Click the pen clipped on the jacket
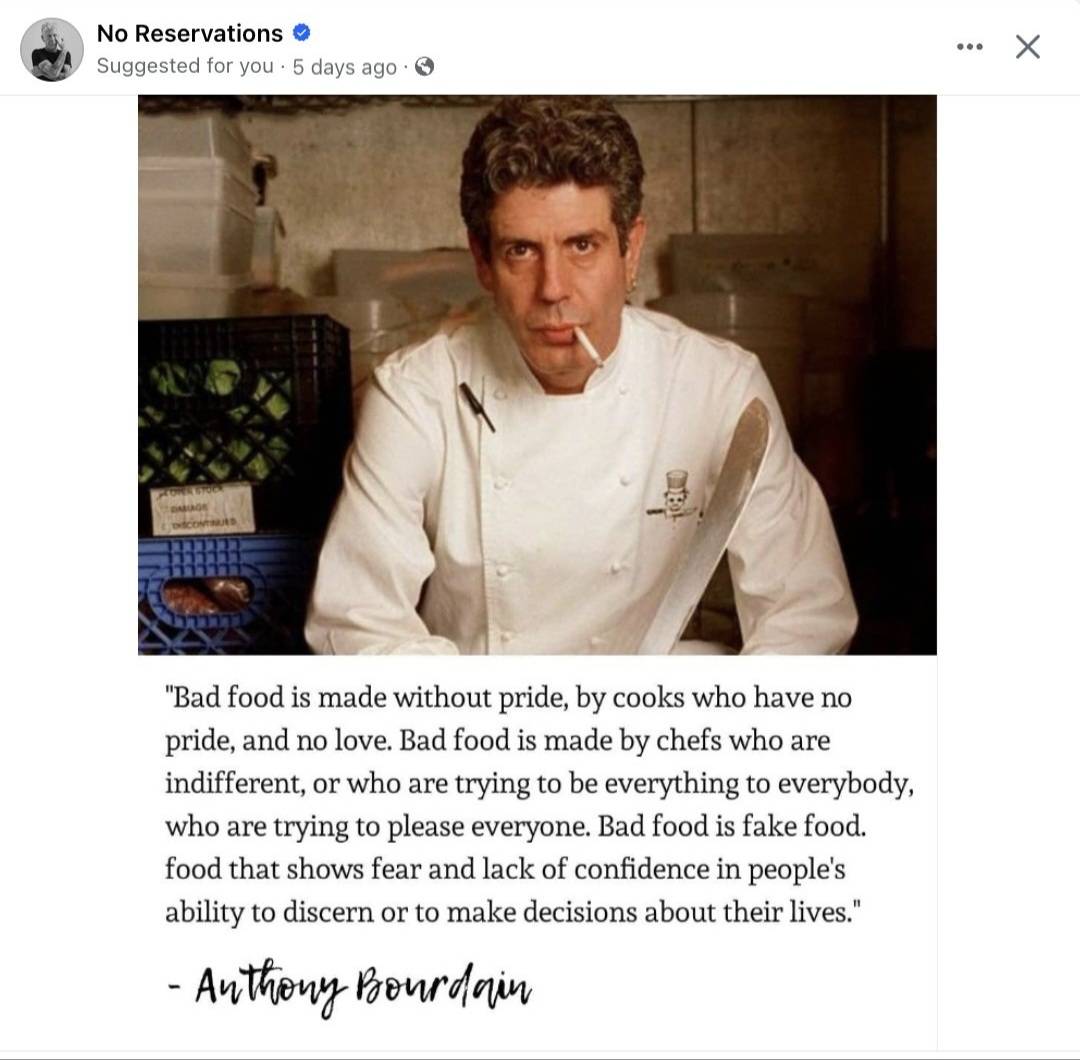Image resolution: width=1080 pixels, height=1060 pixels. tap(477, 407)
